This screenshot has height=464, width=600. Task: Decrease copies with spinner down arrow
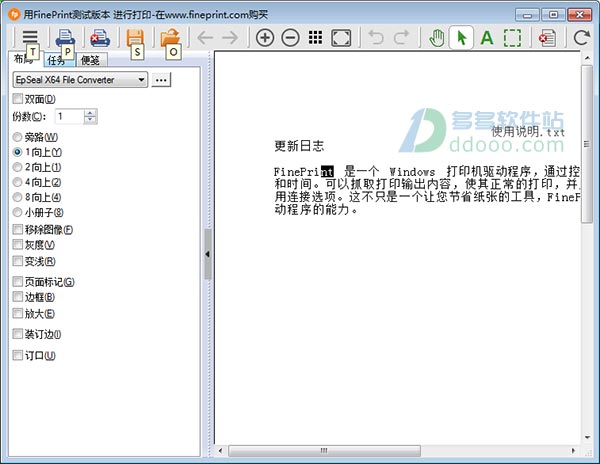[90, 120]
